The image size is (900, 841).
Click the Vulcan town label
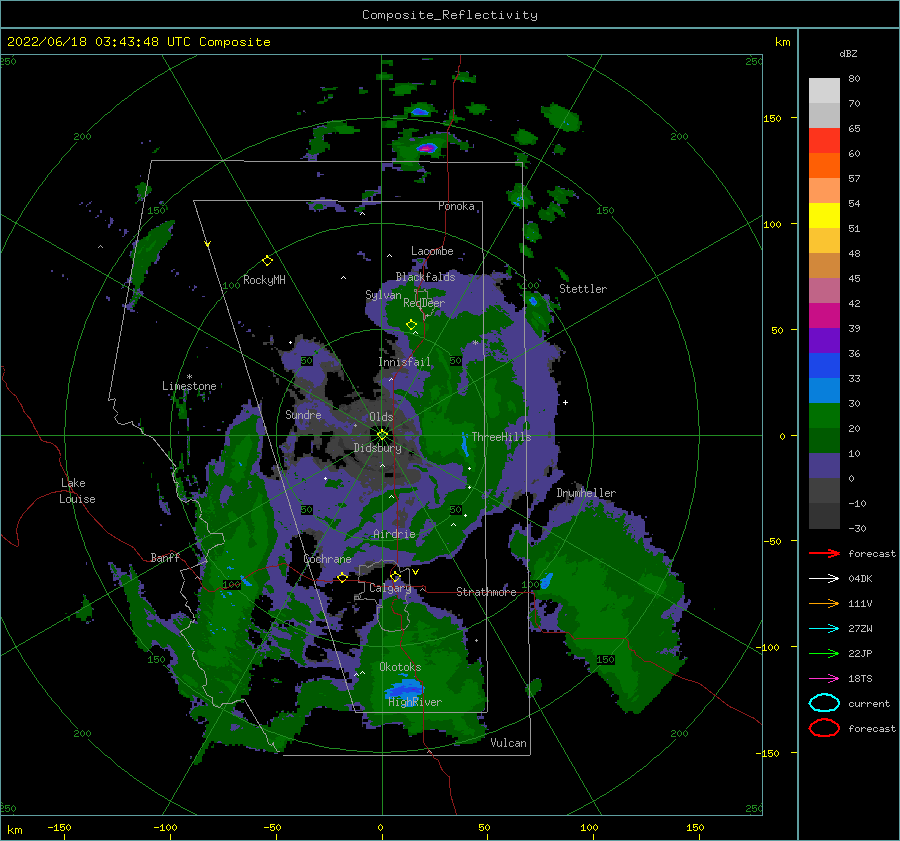[509, 743]
